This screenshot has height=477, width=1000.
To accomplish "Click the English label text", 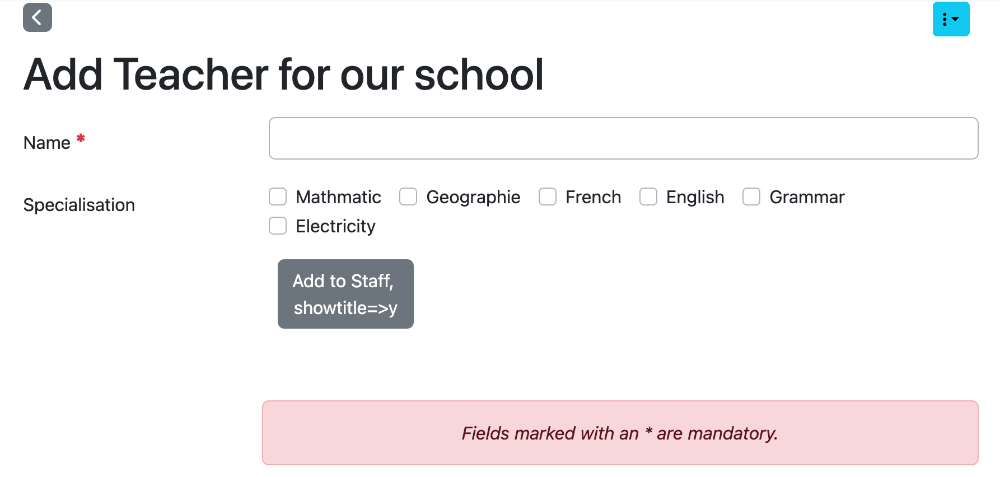I will pyautogui.click(x=695, y=197).
